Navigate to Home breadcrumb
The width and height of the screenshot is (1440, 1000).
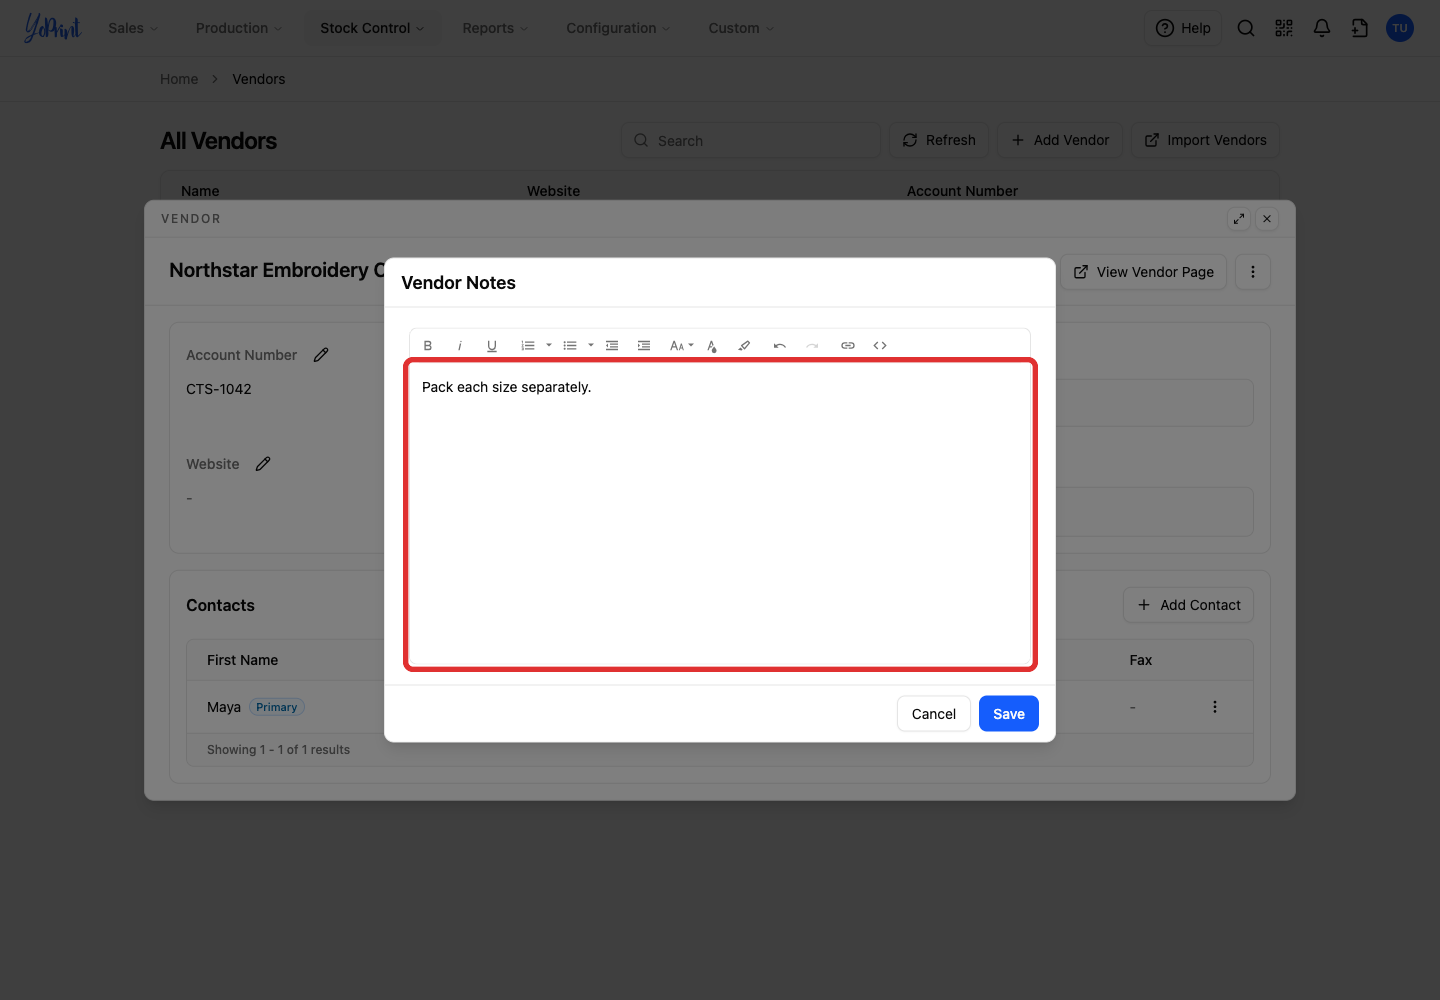179,79
